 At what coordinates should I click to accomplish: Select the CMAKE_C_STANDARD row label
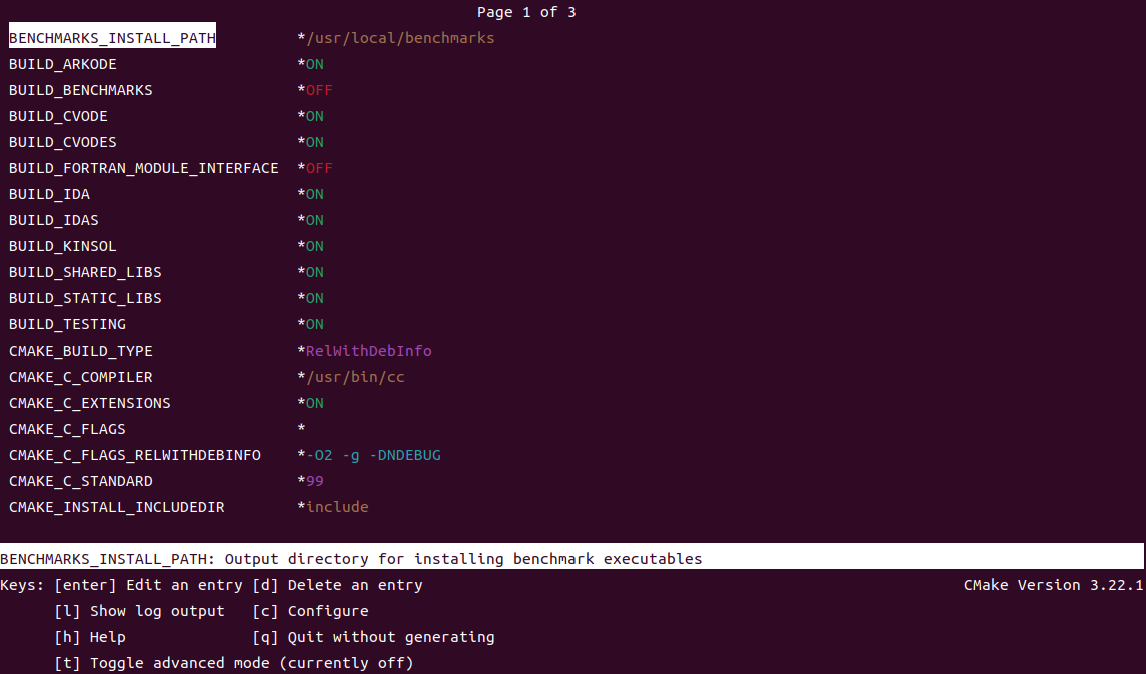[x=80, y=481]
